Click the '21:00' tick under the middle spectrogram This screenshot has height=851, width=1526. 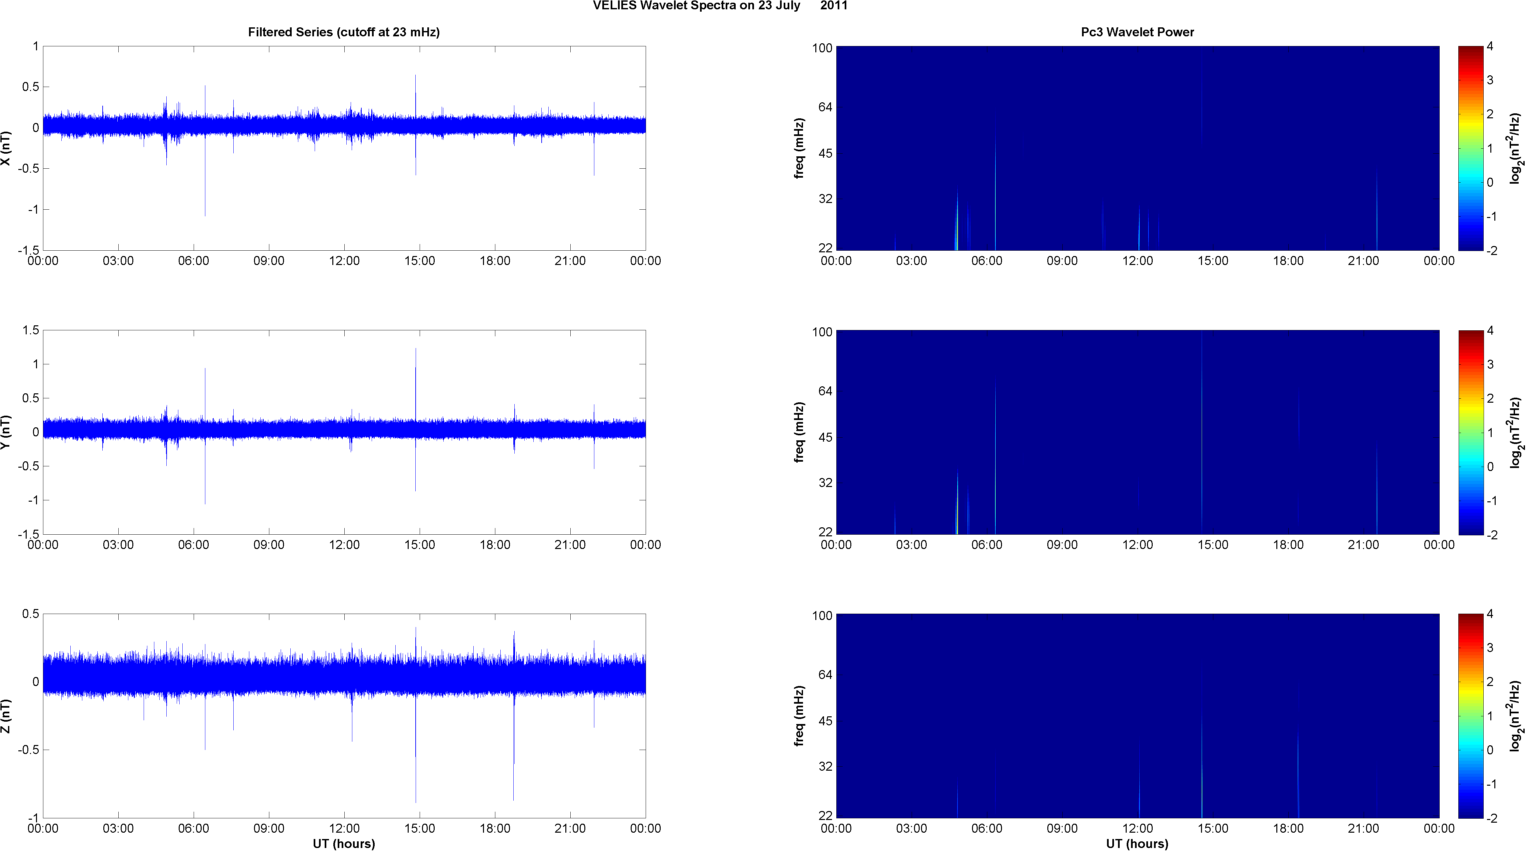point(1363,545)
